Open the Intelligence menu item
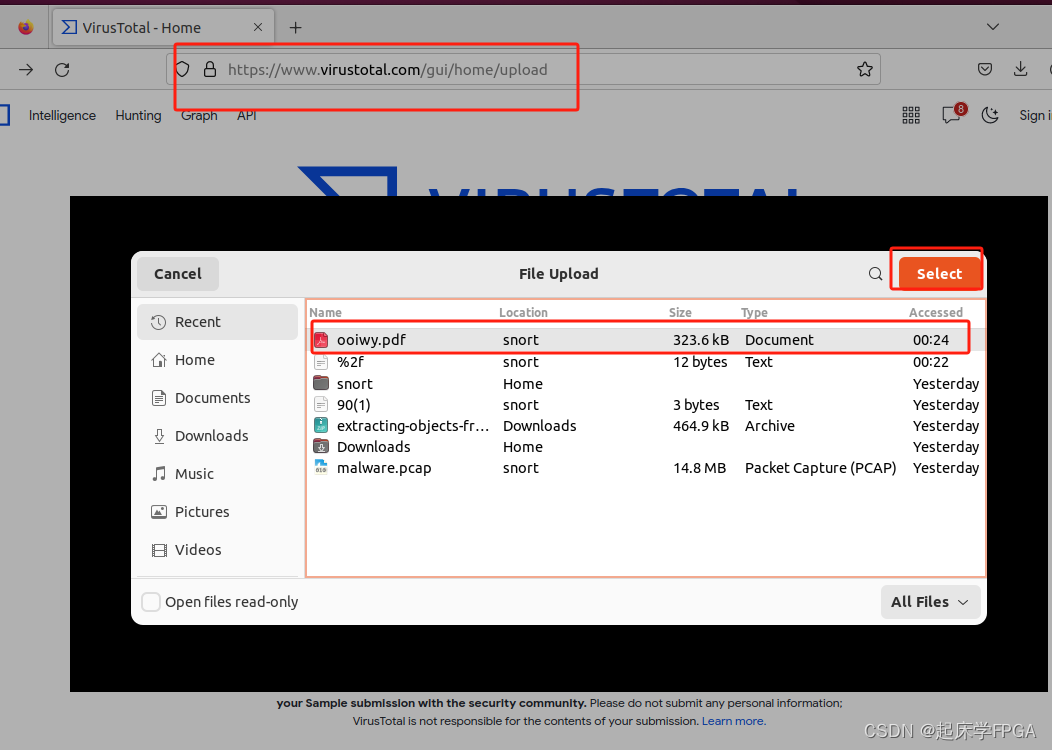1052x750 pixels. [x=62, y=115]
